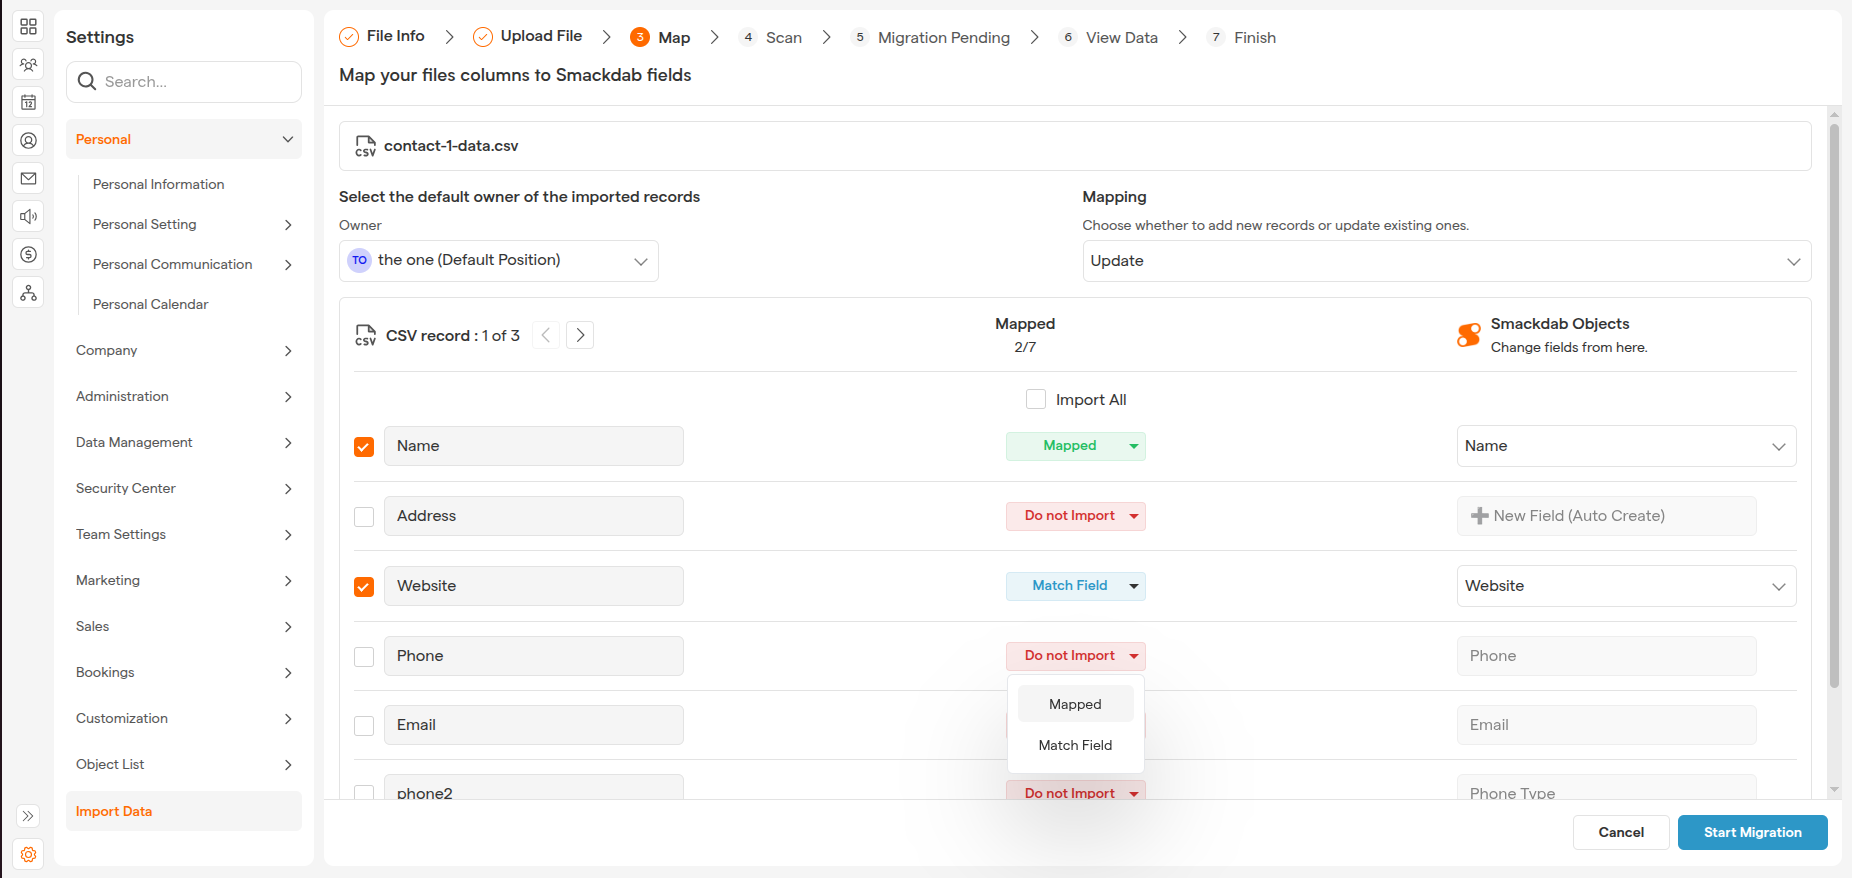
Task: Enable the Import All checkbox
Action: pyautogui.click(x=1036, y=400)
